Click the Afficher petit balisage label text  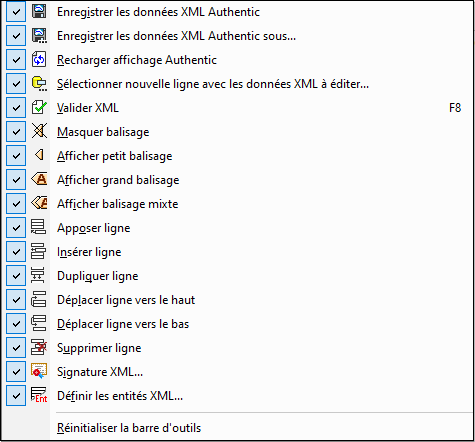click(x=115, y=156)
